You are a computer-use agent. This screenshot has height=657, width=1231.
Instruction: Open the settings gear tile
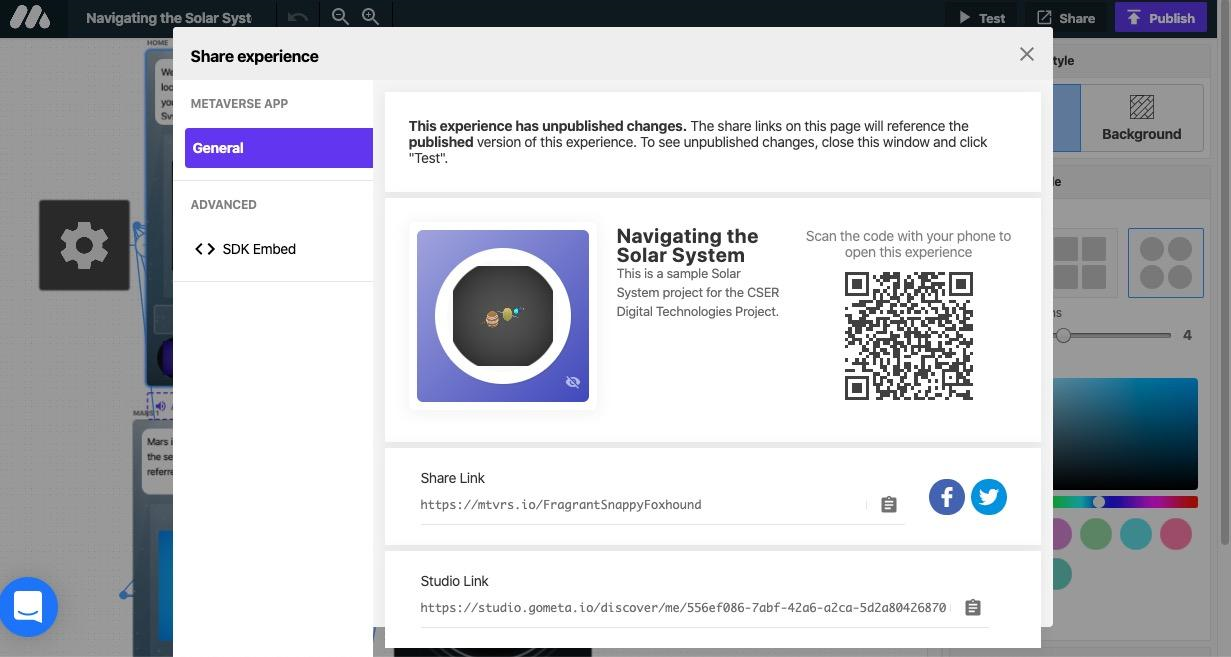point(84,245)
